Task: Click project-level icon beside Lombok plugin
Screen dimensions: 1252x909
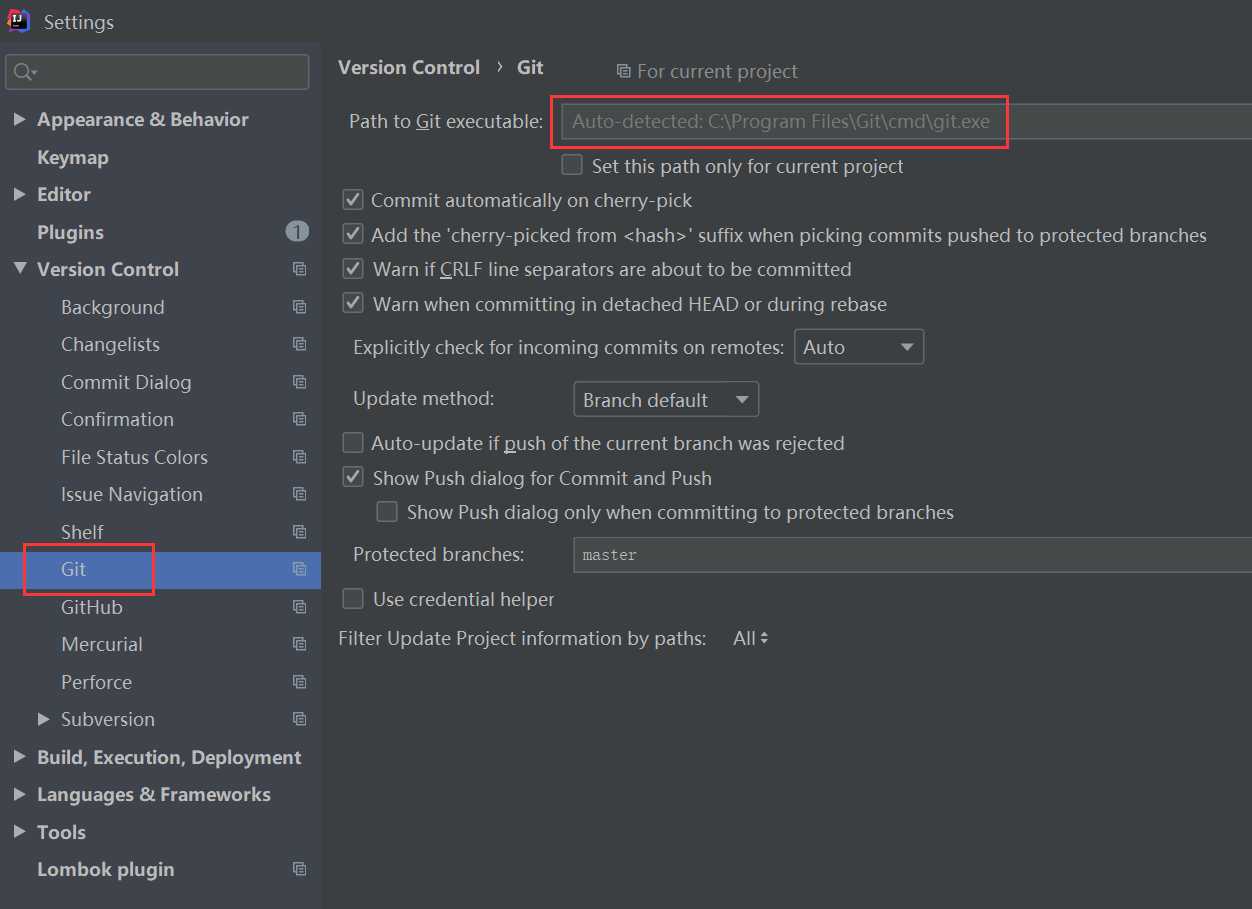Action: click(x=299, y=869)
